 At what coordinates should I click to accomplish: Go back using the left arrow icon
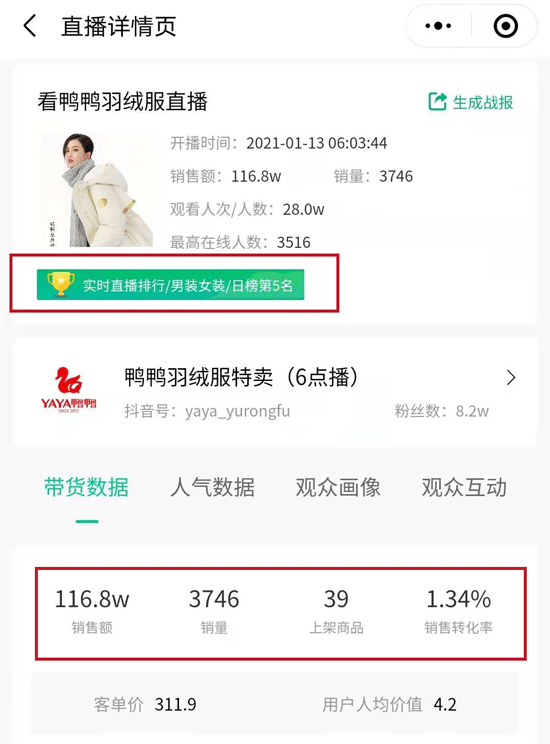point(29,26)
